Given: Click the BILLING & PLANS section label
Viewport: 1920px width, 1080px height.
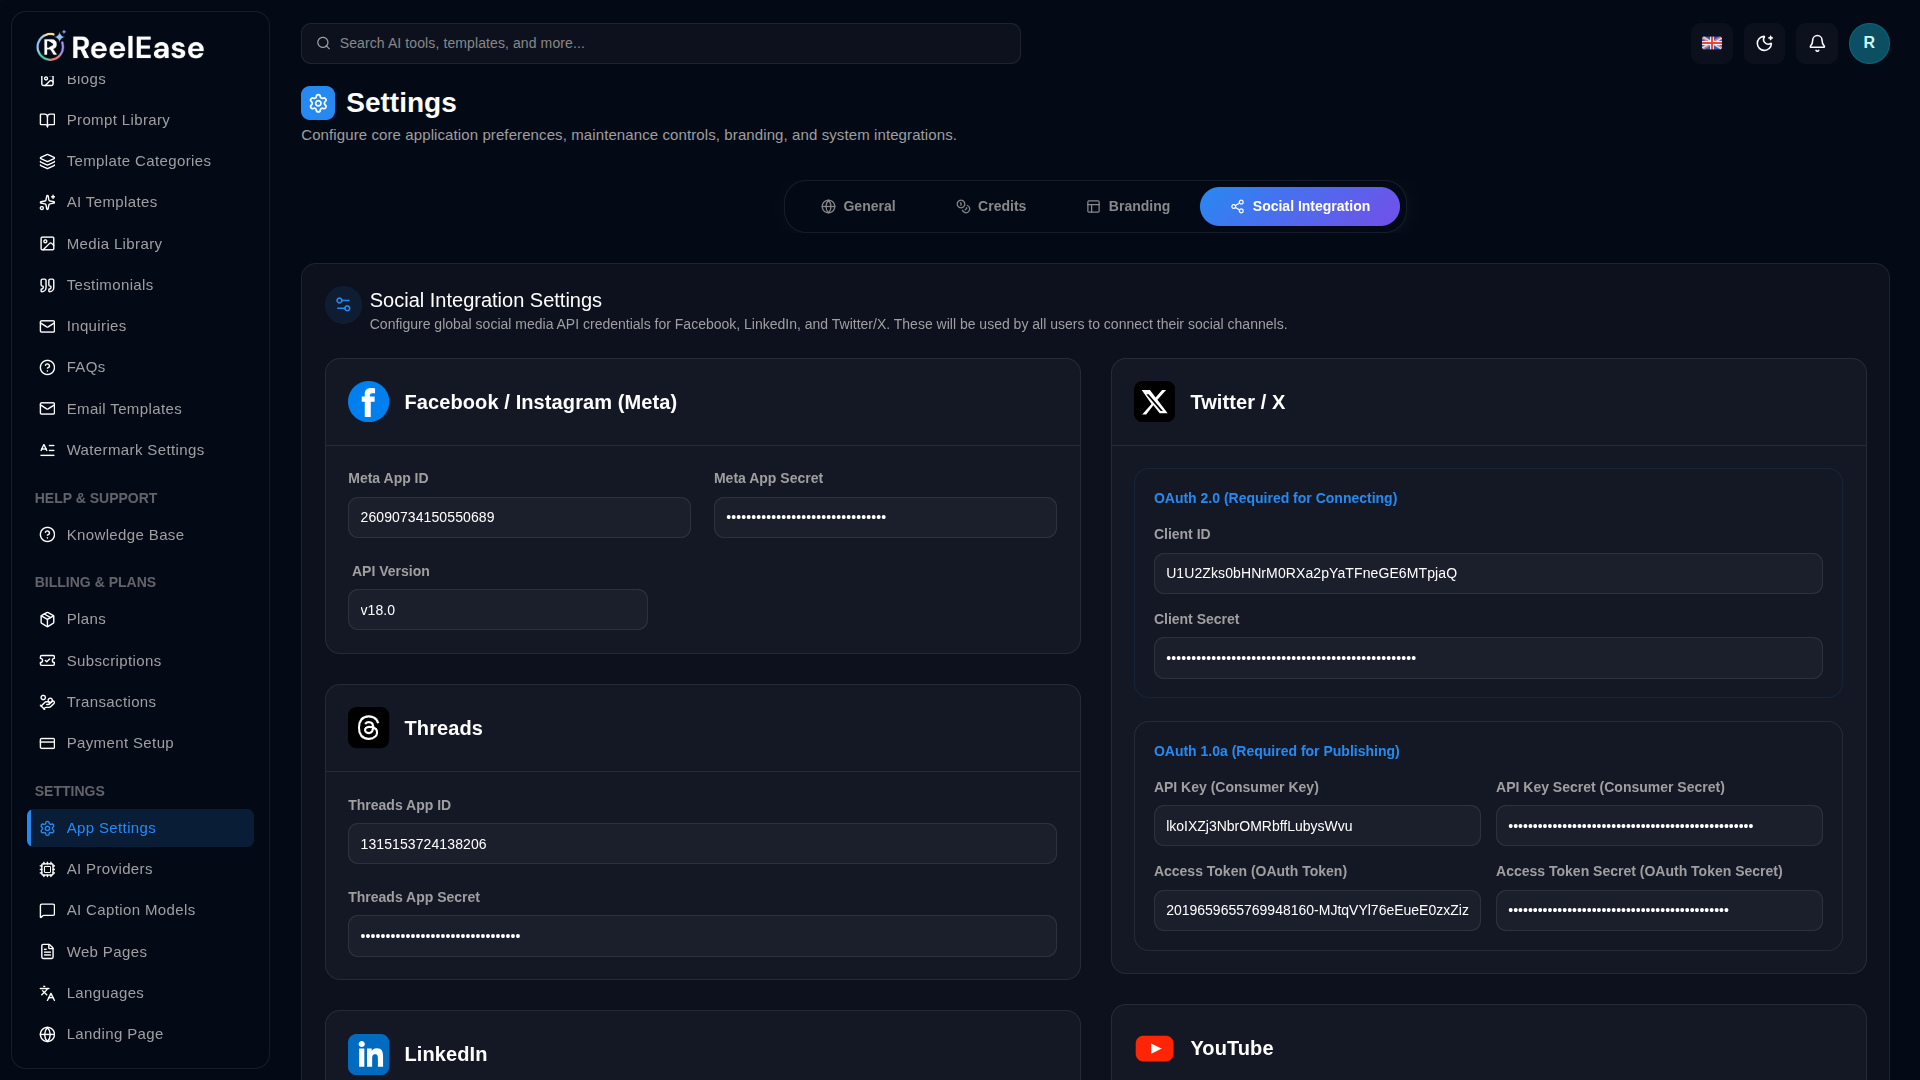Looking at the screenshot, I should 95,582.
